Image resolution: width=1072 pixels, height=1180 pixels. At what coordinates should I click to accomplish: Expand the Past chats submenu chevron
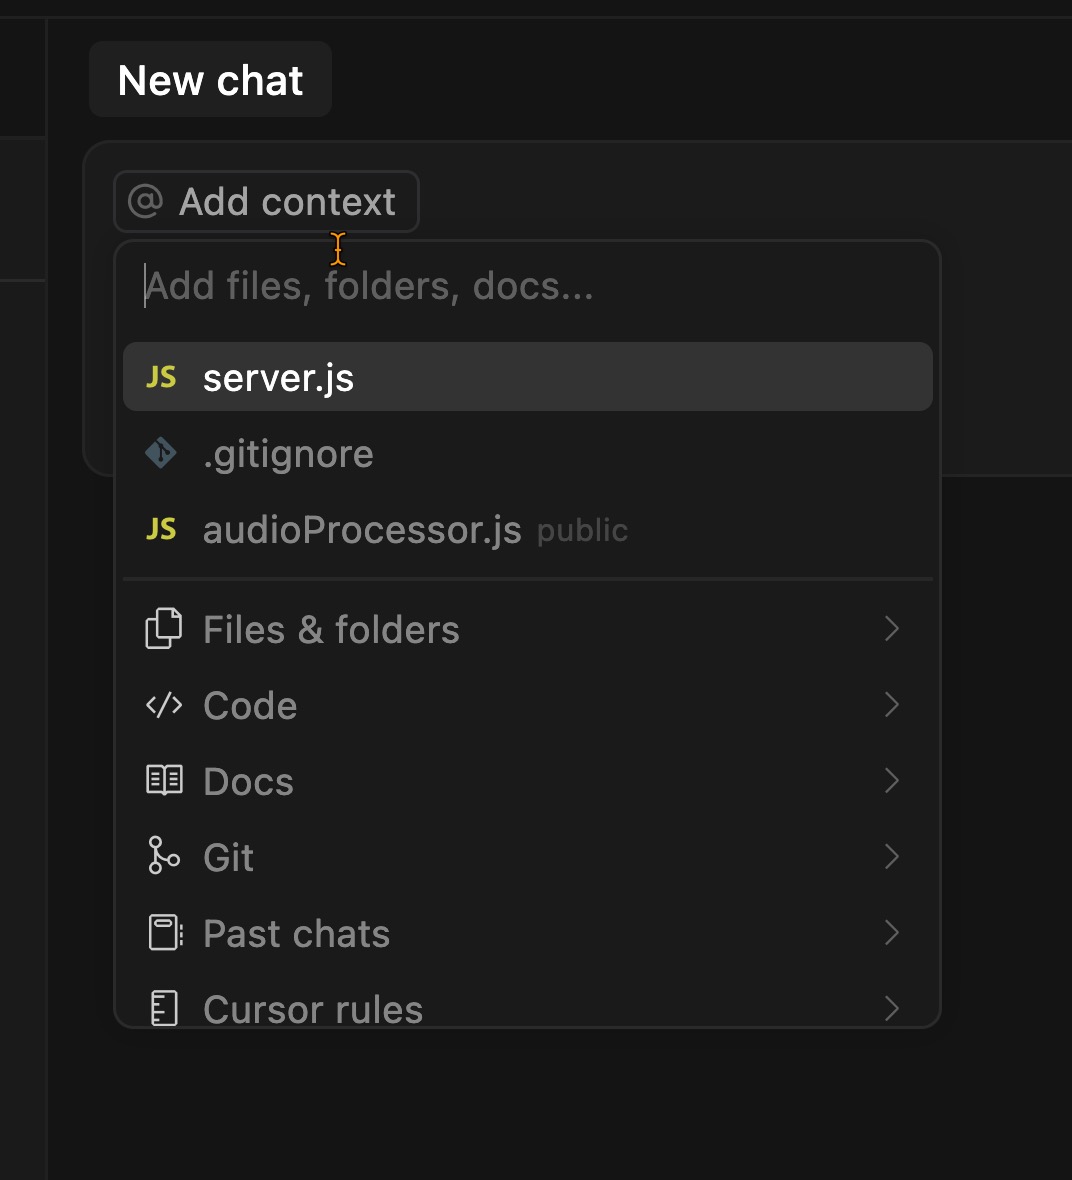892,933
